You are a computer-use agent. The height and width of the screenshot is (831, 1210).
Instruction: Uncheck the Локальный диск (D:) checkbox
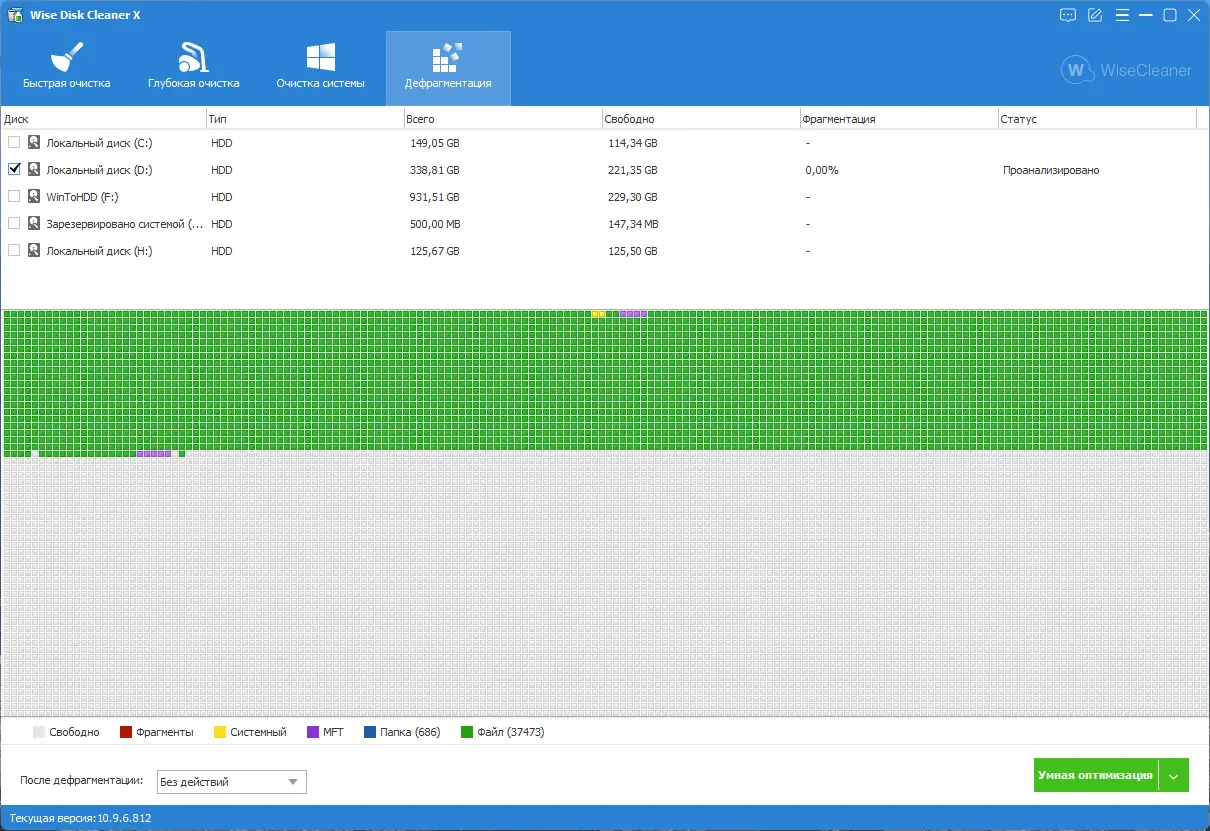pos(14,170)
